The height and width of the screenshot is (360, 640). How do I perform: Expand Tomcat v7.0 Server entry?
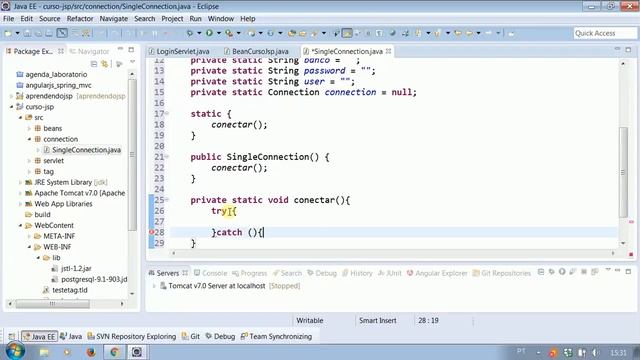tap(154, 286)
